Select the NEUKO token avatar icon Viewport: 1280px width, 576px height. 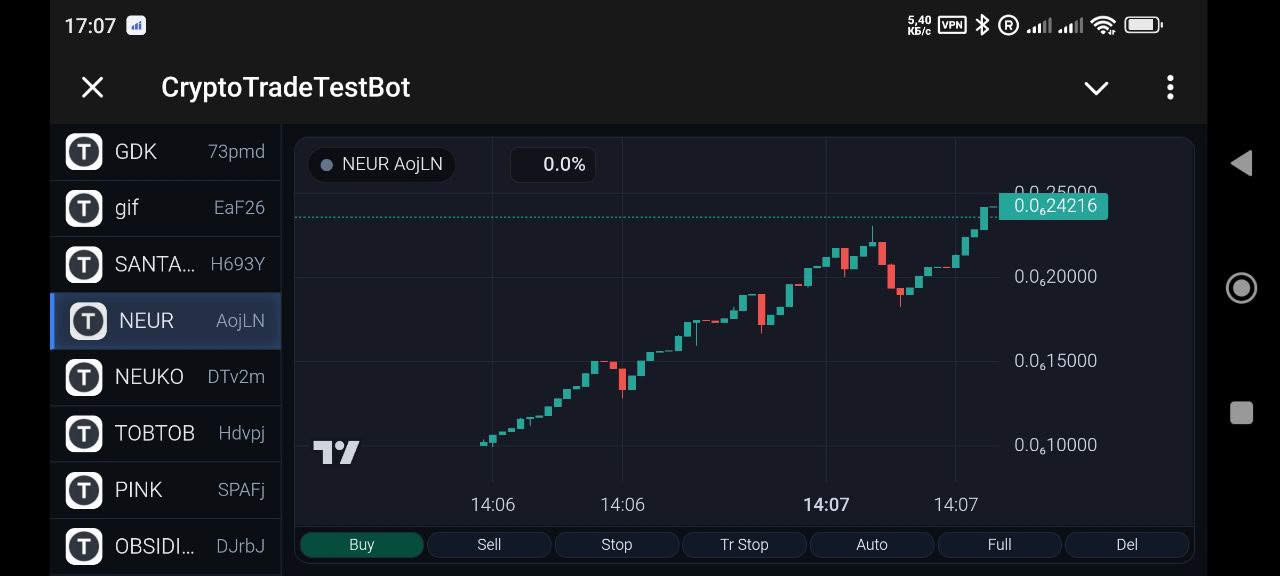[84, 377]
